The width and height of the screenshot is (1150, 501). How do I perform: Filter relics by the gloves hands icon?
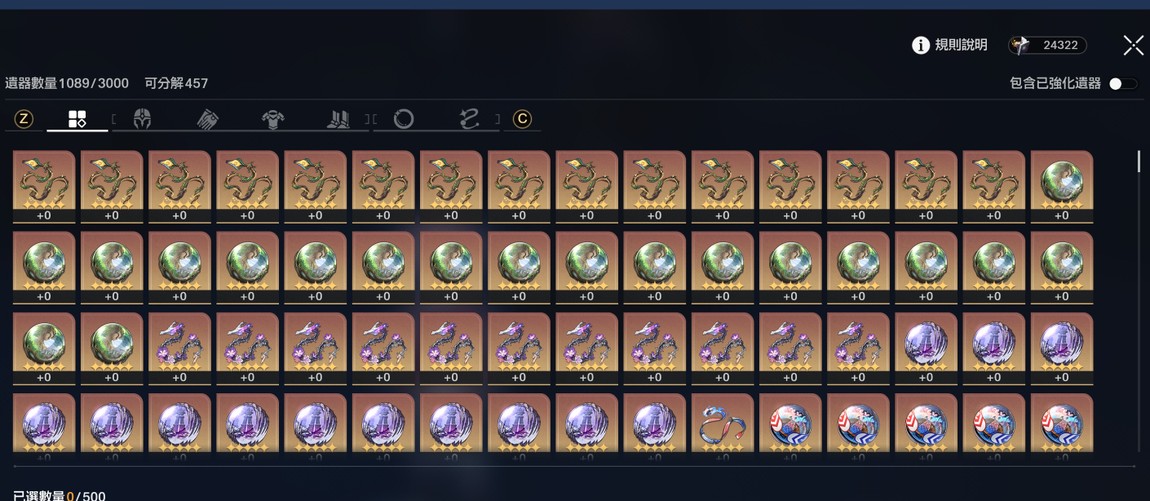coord(209,119)
